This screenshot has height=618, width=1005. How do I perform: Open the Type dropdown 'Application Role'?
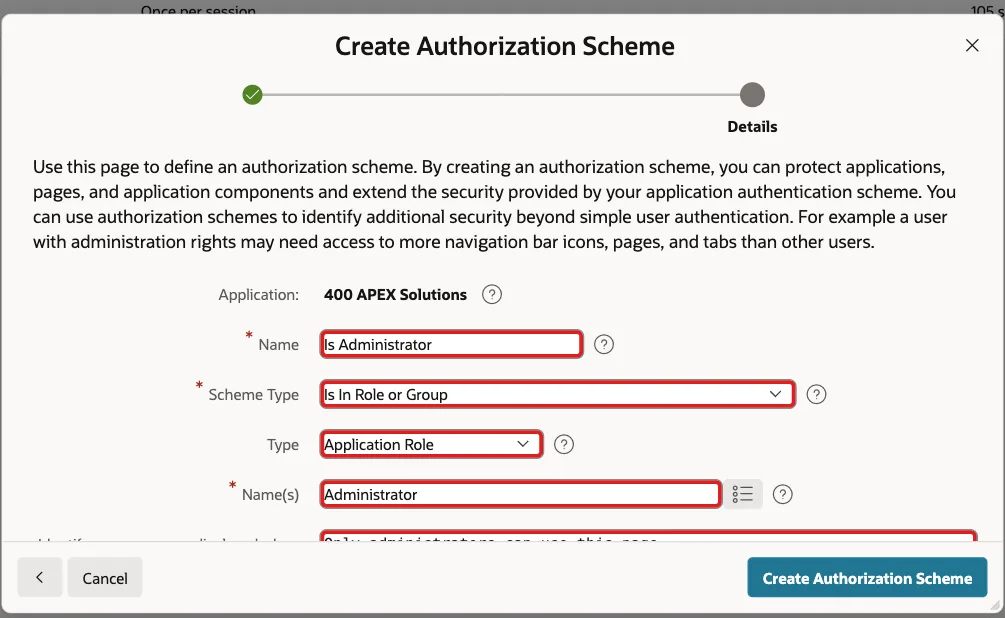coord(431,444)
